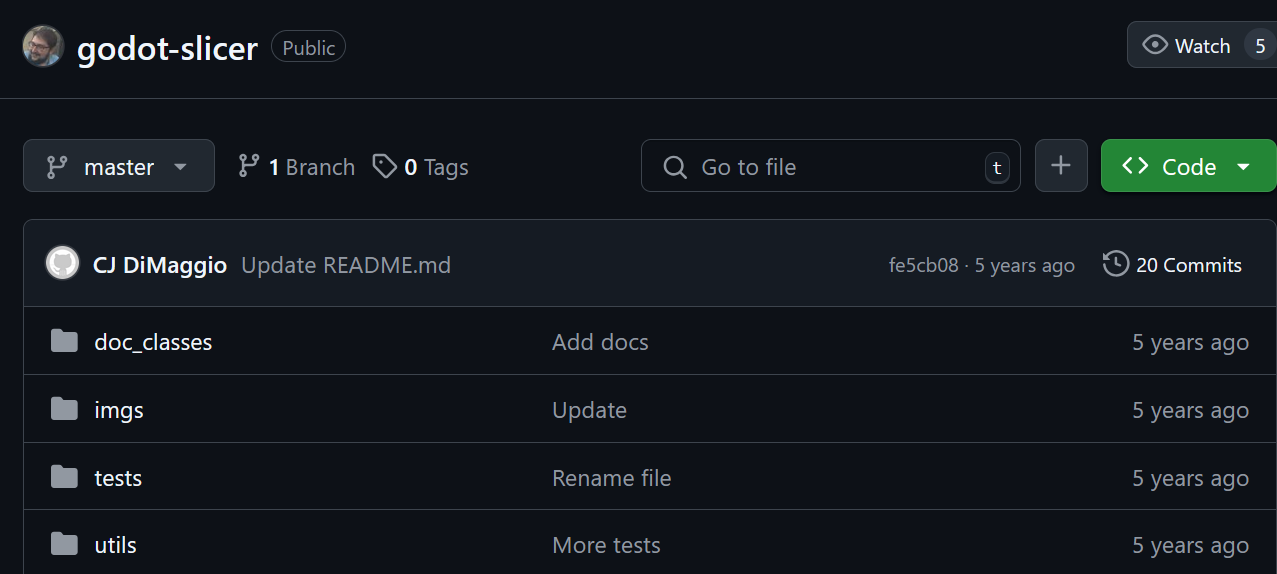Open the fe5cb08 commit hash
Viewport: 1277px width, 574px height.
(x=922, y=266)
